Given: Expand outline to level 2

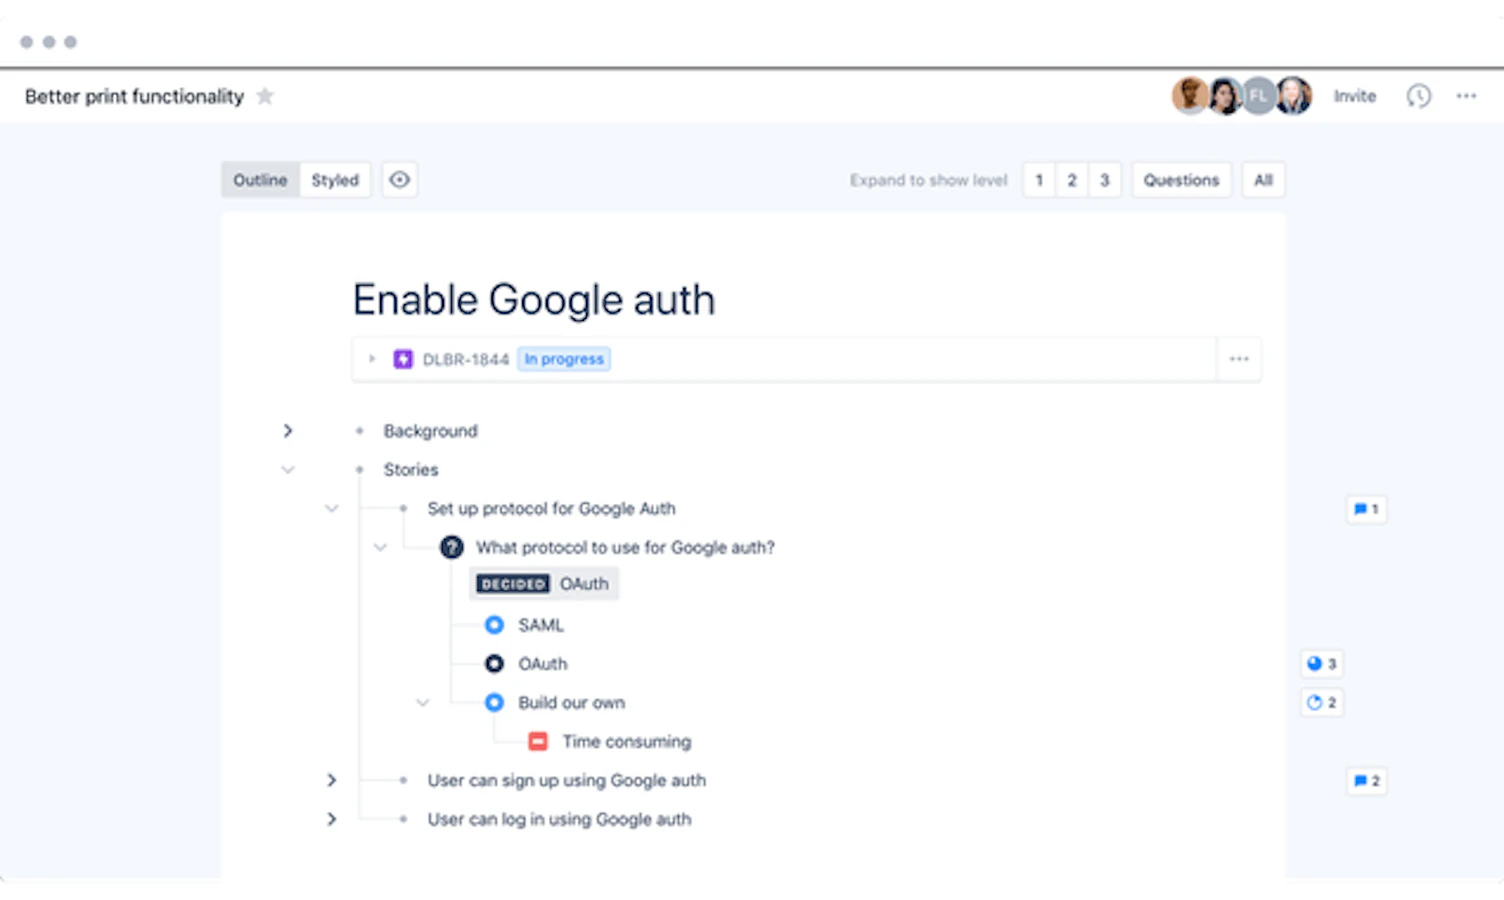Looking at the screenshot, I should coord(1072,180).
